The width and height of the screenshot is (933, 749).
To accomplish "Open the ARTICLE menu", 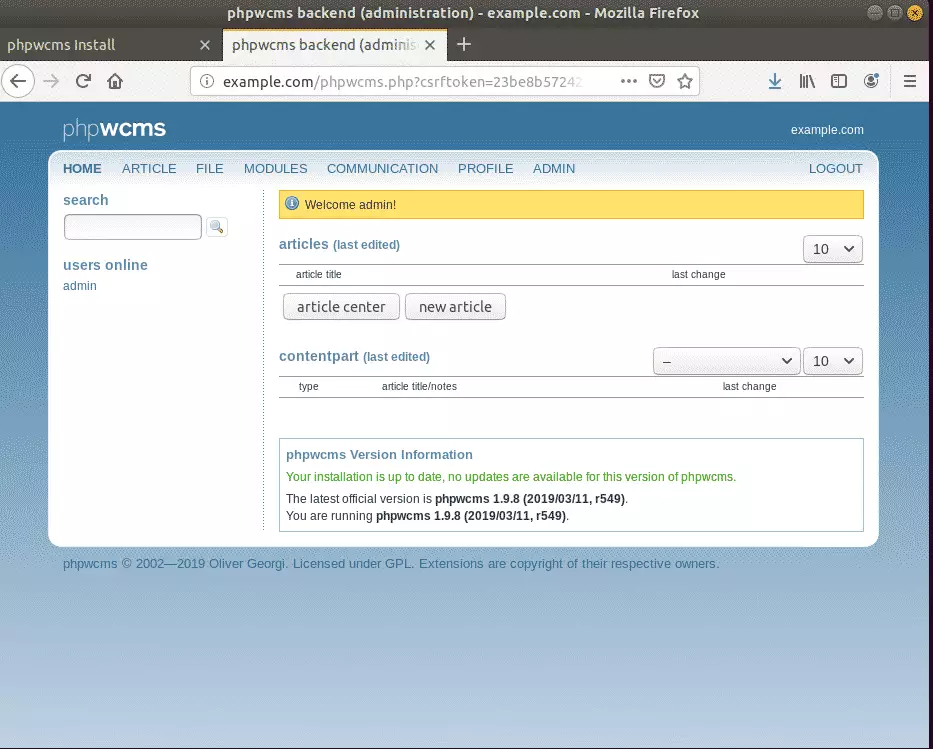I will [x=149, y=168].
